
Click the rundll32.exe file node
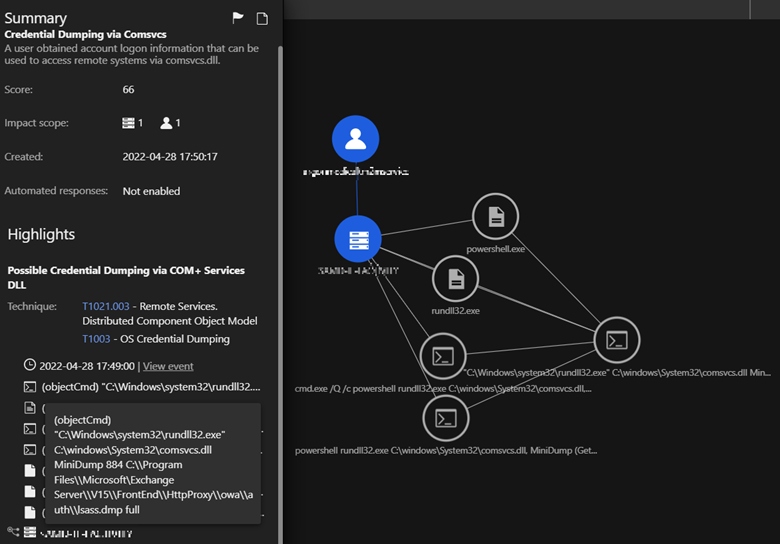pos(456,278)
